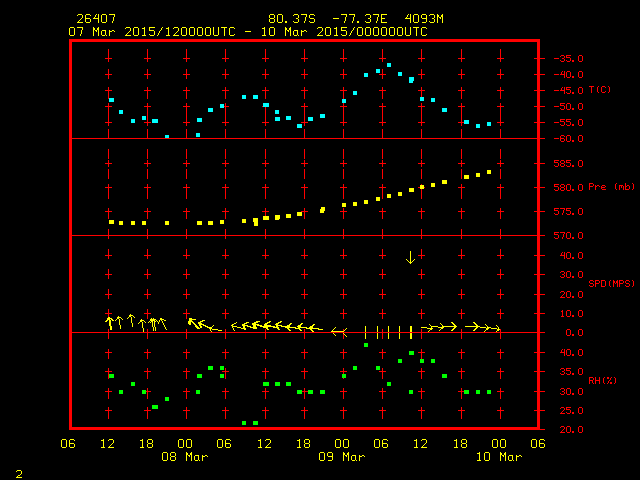The width and height of the screenshot is (640, 480).
Task: Click the highest cyan temperature data point
Action: (x=389, y=65)
